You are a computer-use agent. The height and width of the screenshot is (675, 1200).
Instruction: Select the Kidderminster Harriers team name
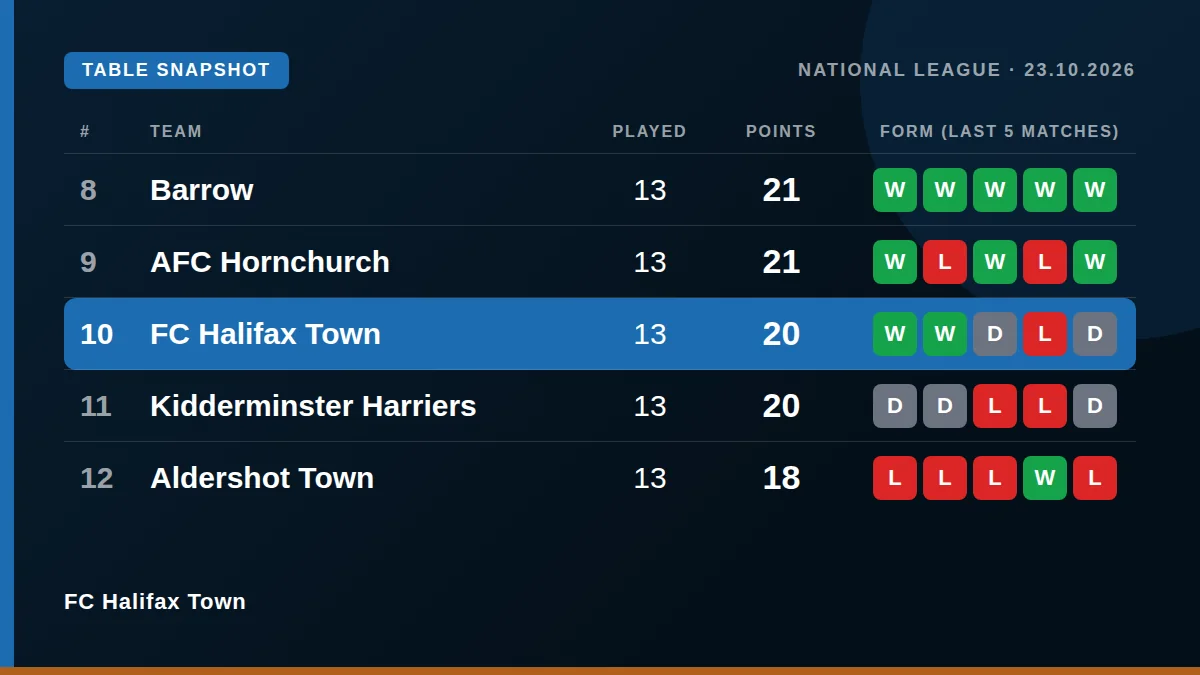tap(313, 406)
